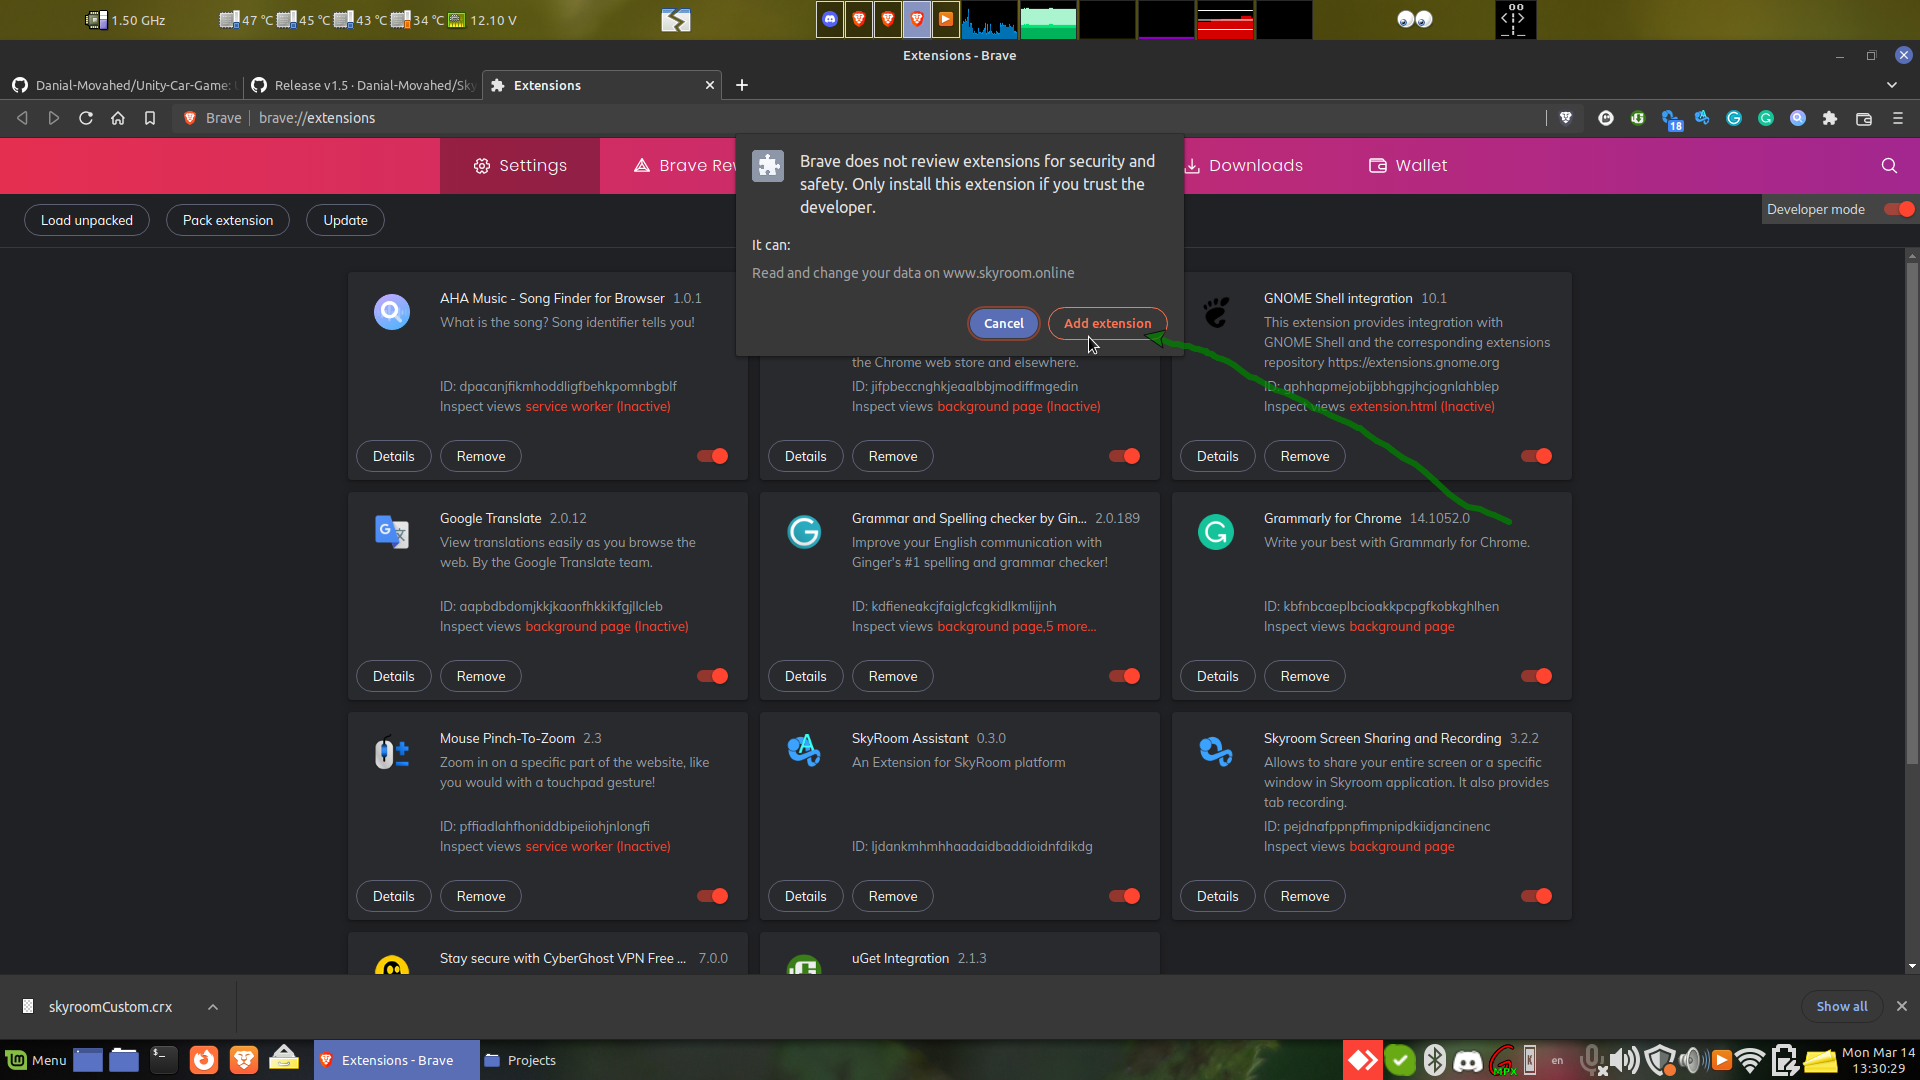1920x1080 pixels.
Task: Click the muted microphone tray icon
Action: pos(1593,1061)
